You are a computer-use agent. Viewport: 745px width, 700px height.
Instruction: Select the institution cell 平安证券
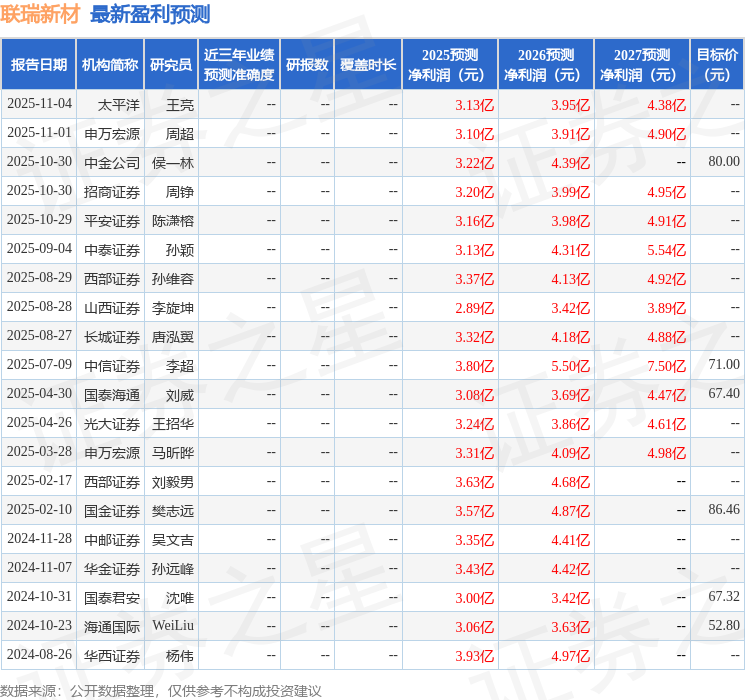point(112,221)
